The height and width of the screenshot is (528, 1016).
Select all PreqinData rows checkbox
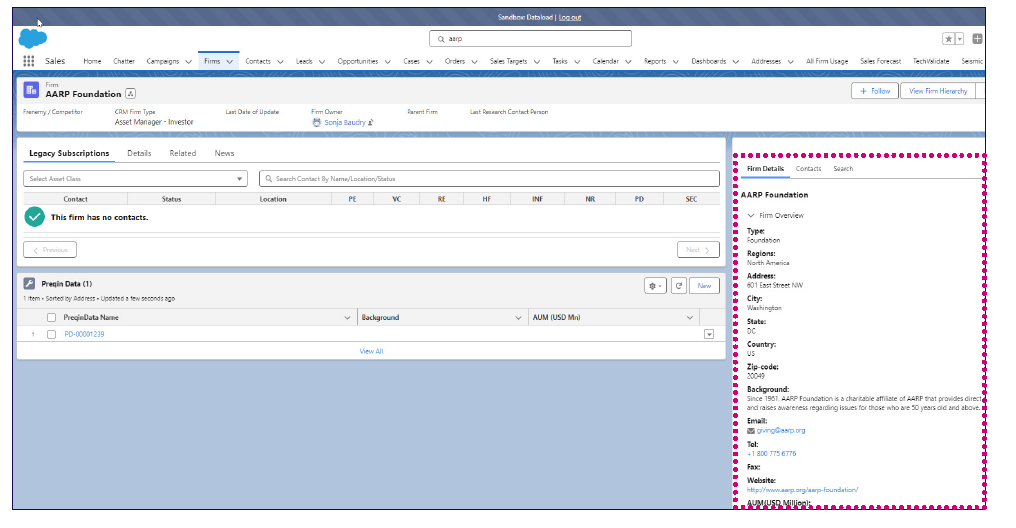(51, 317)
